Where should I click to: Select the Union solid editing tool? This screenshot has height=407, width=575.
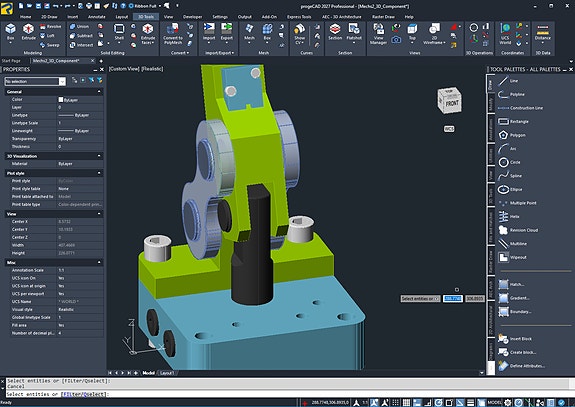[x=79, y=26]
